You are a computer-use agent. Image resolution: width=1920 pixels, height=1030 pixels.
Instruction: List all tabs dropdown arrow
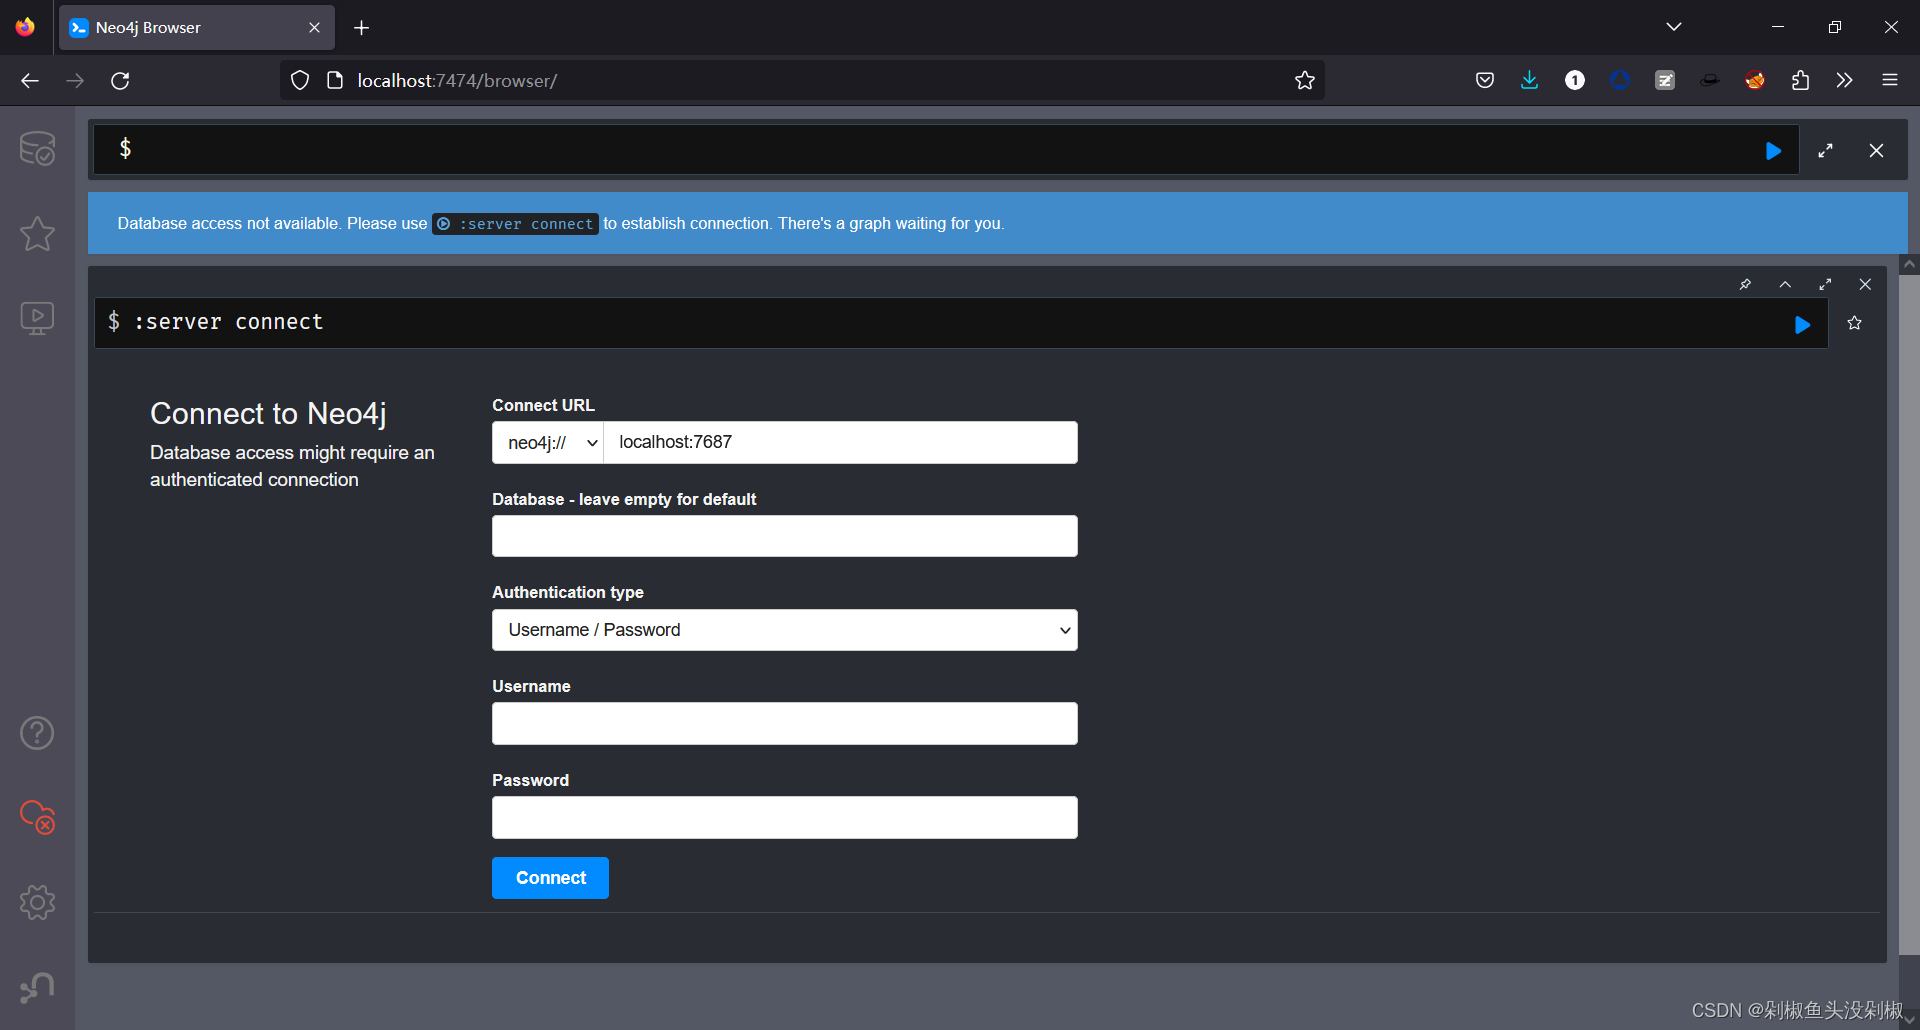1674,27
